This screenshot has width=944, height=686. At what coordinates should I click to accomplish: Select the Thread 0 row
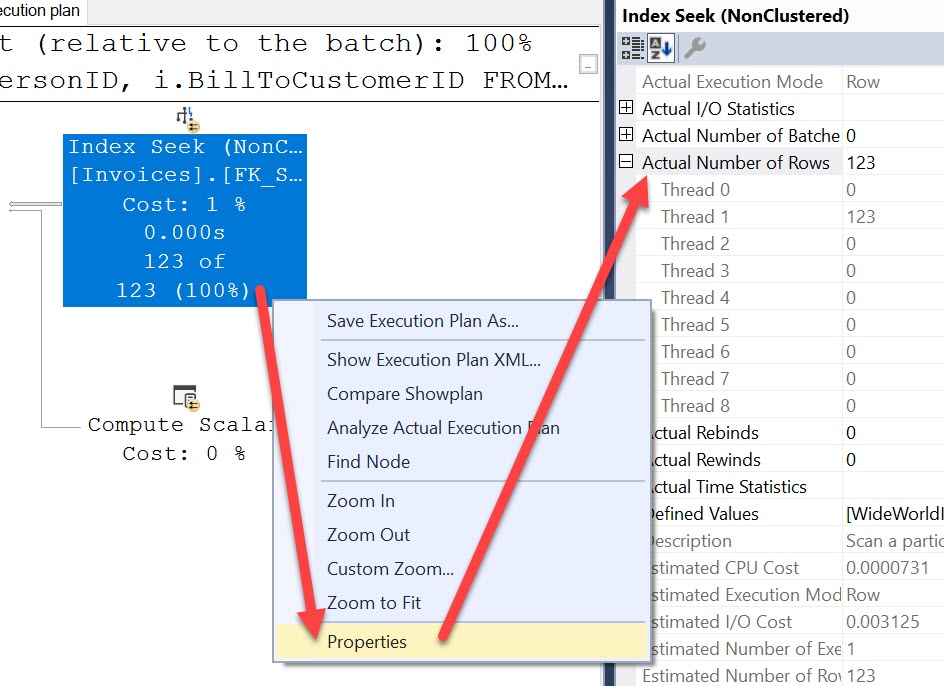click(x=790, y=189)
